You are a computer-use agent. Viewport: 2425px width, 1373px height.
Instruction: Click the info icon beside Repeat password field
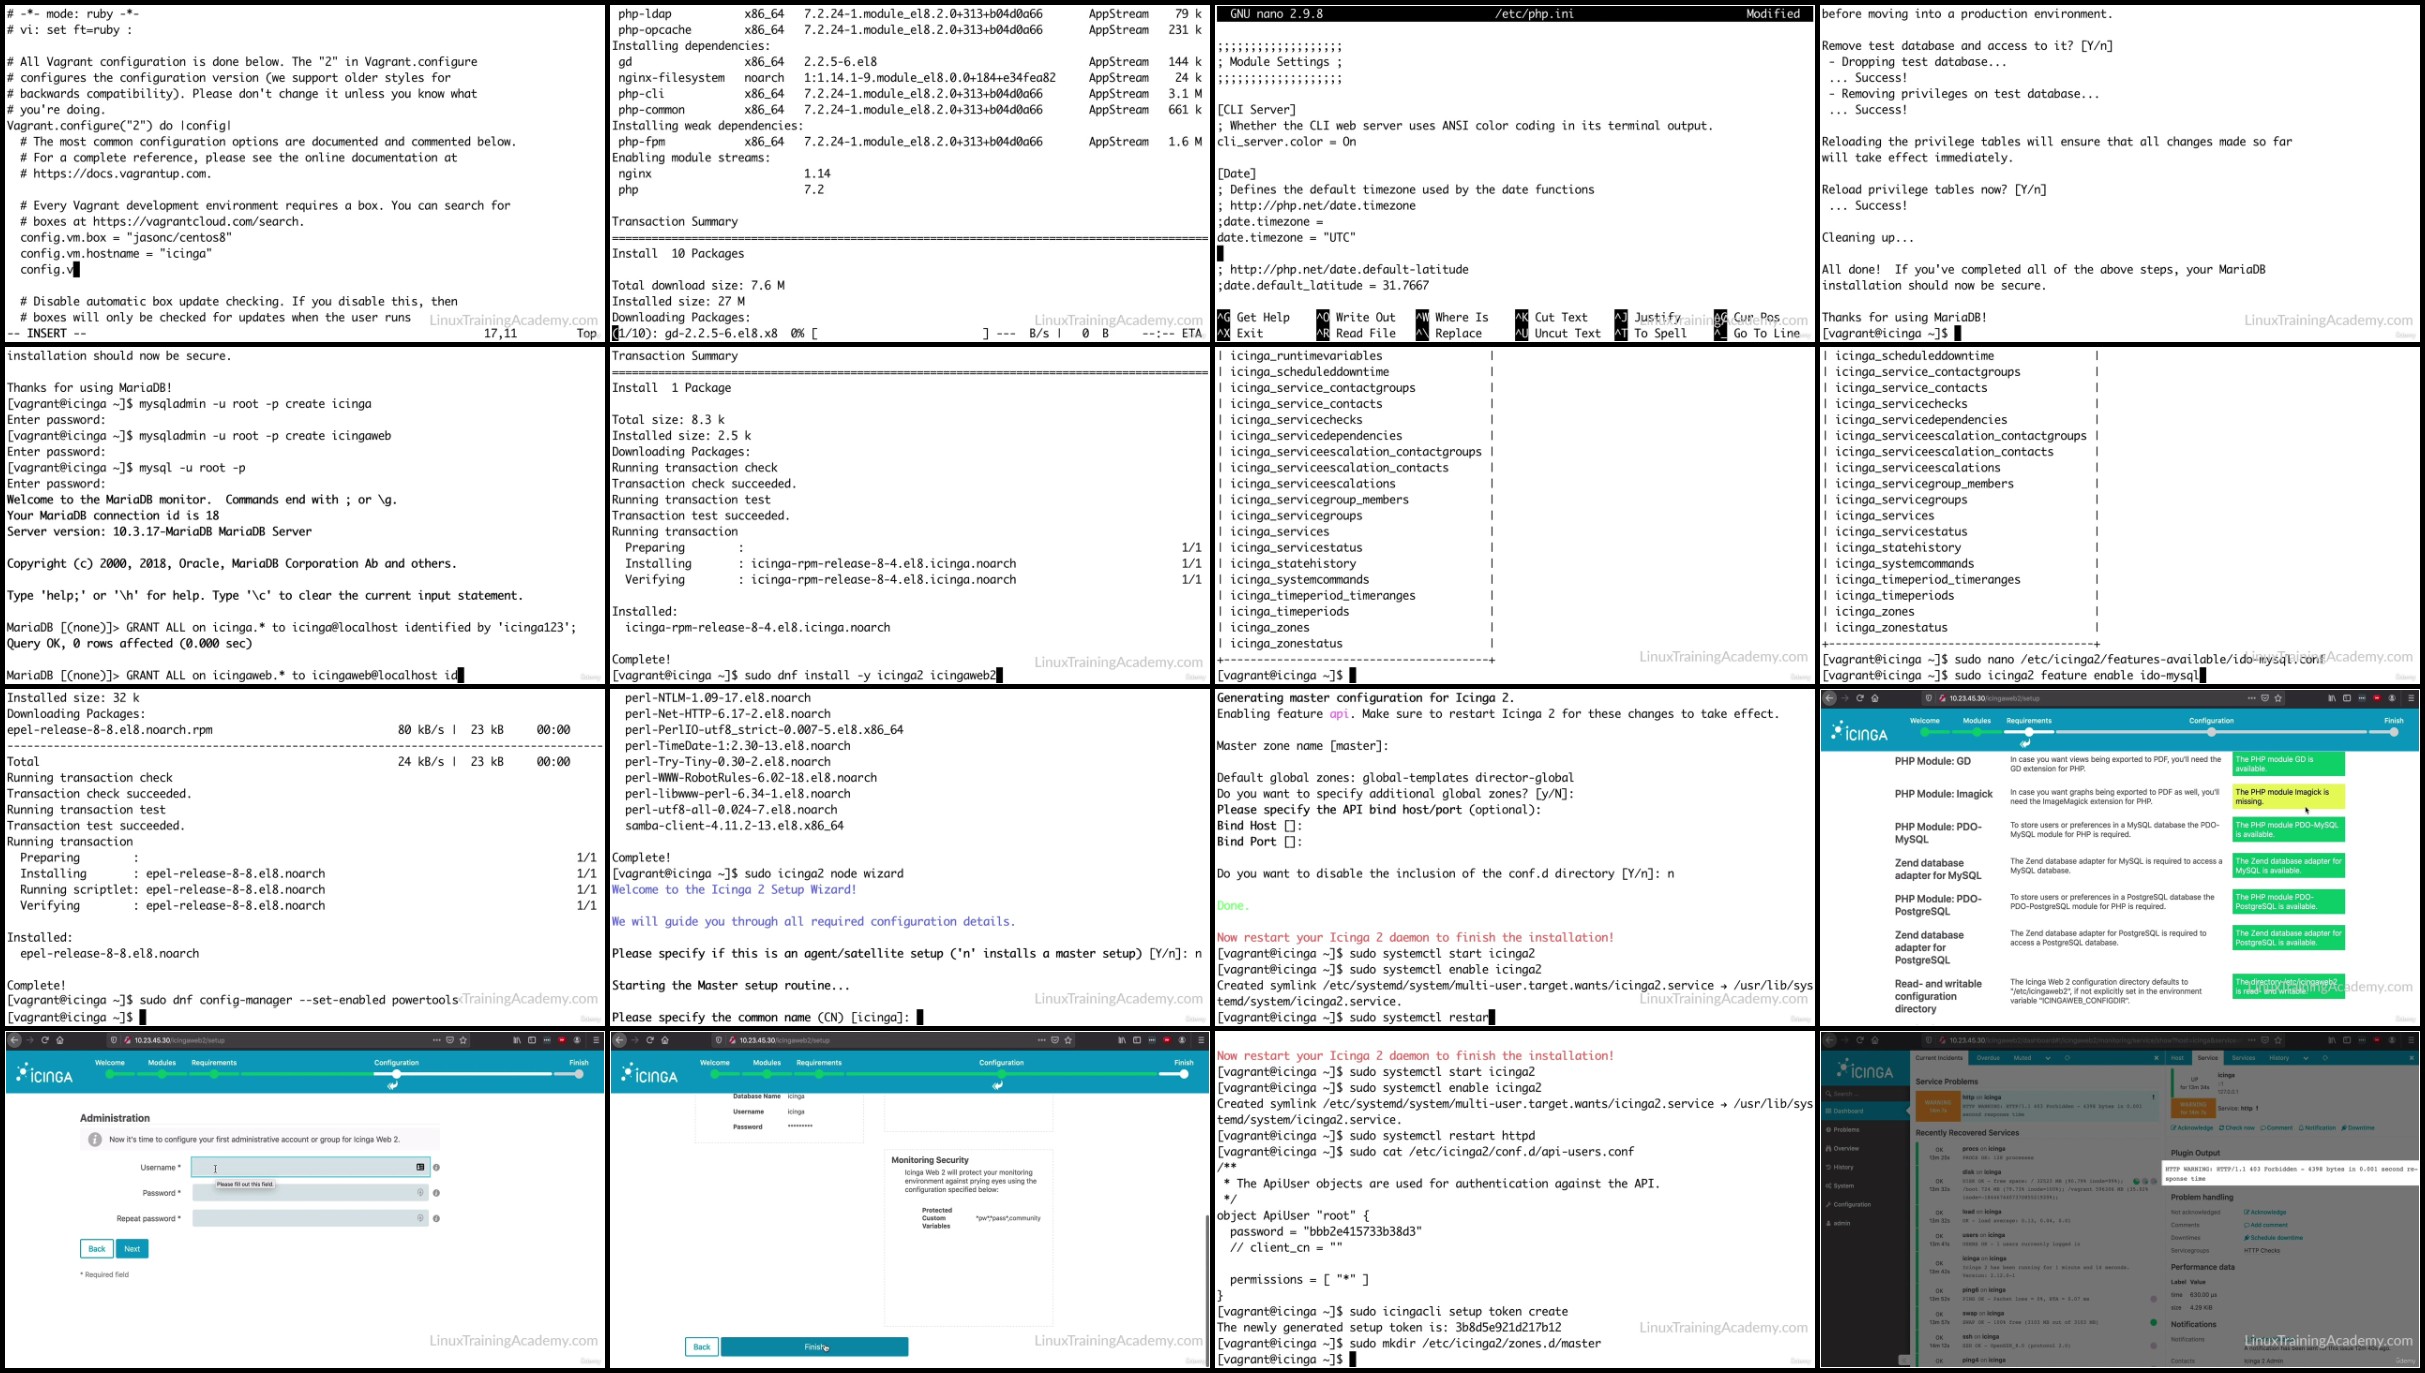pos(436,1218)
